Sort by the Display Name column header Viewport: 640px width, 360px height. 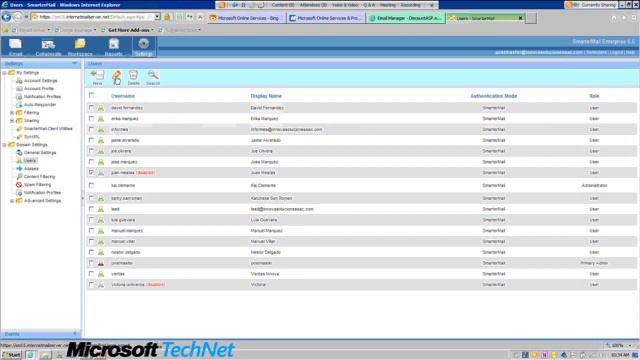pyautogui.click(x=266, y=96)
